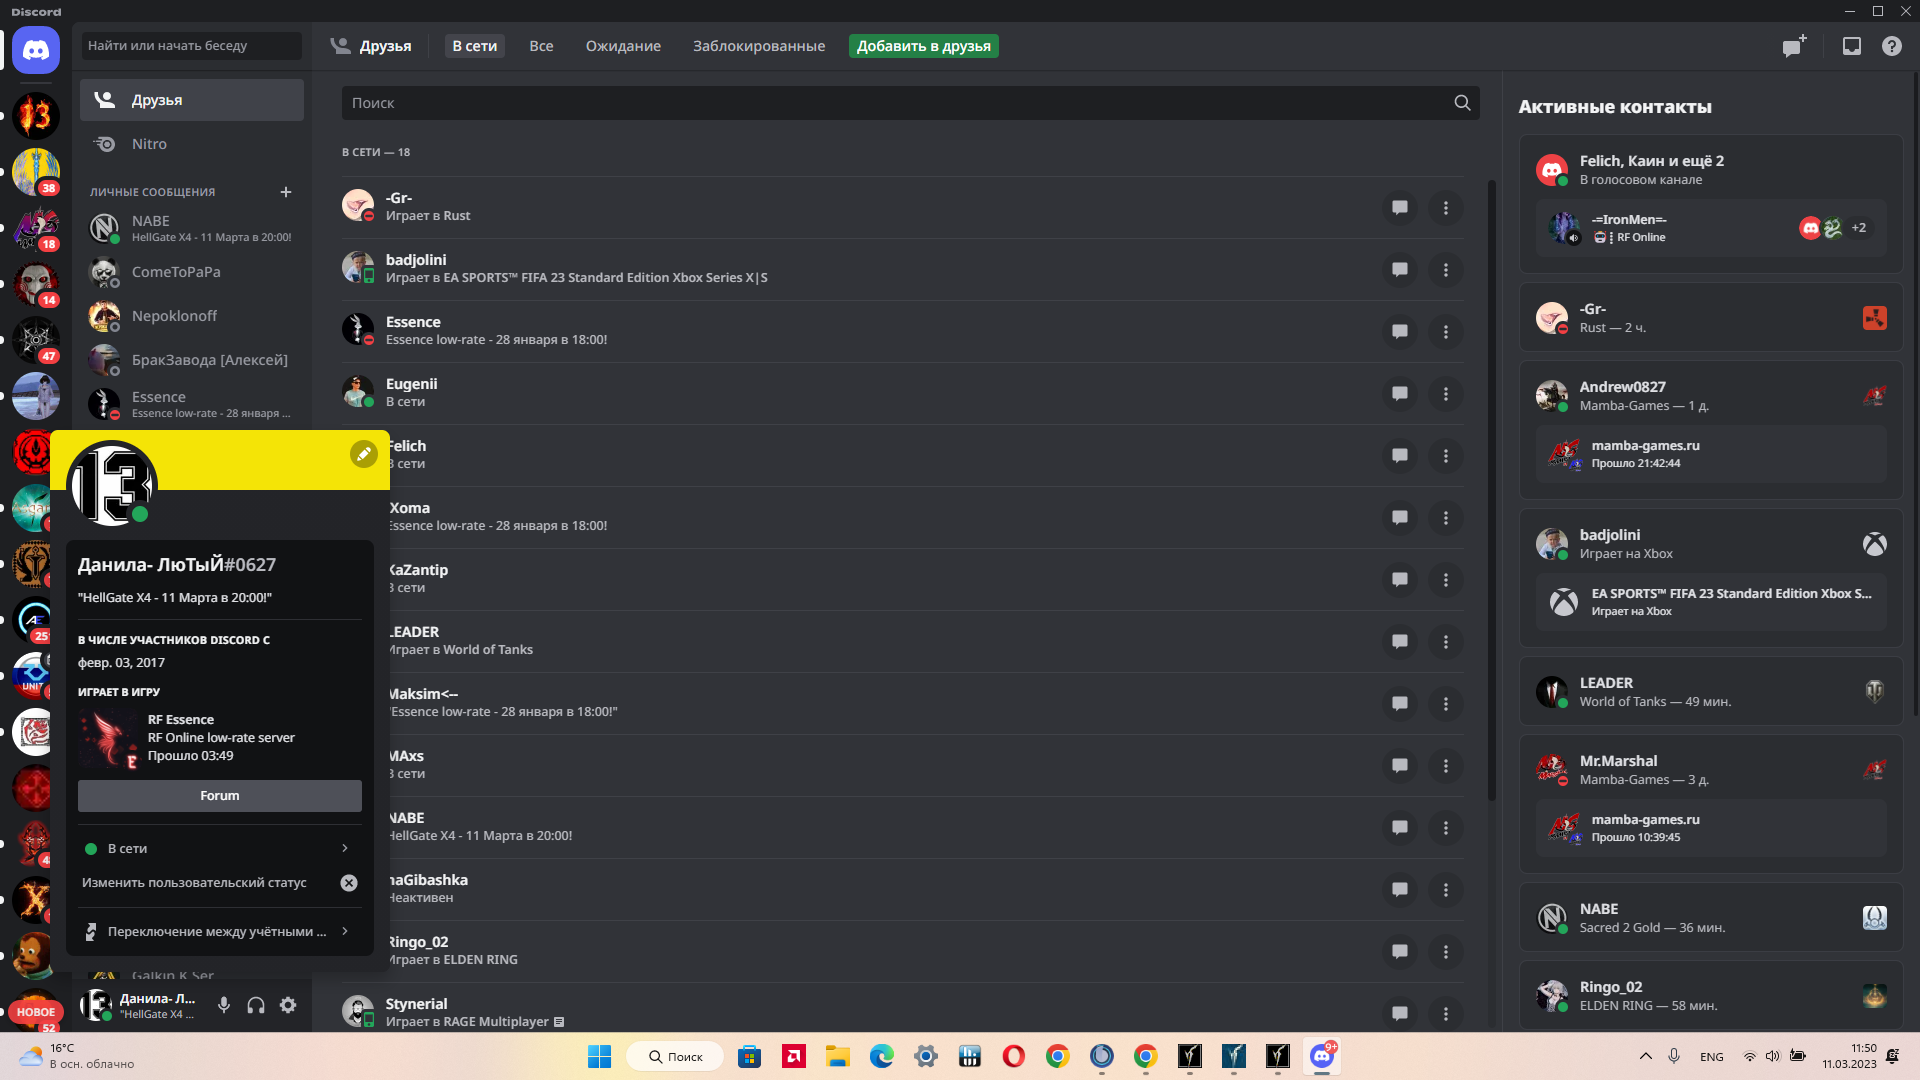Screen dimensions: 1920x1080
Task: Open File Explorer from taskbar
Action: [837, 1056]
